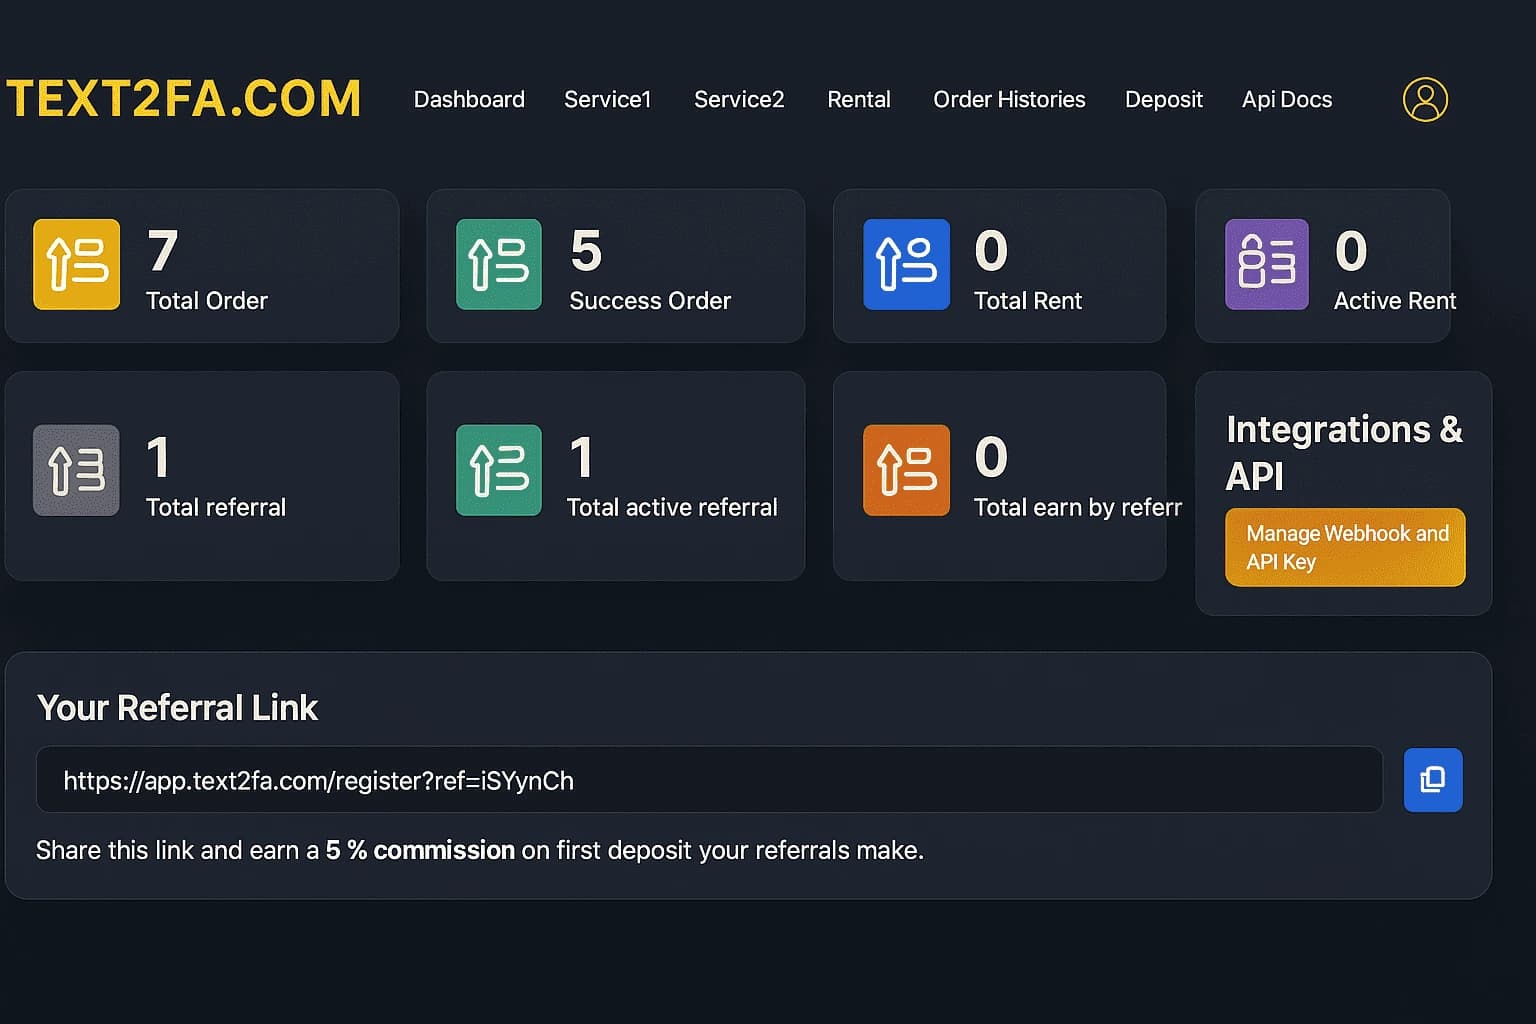Click the gray Total referral icon
1536x1024 pixels.
click(76, 470)
